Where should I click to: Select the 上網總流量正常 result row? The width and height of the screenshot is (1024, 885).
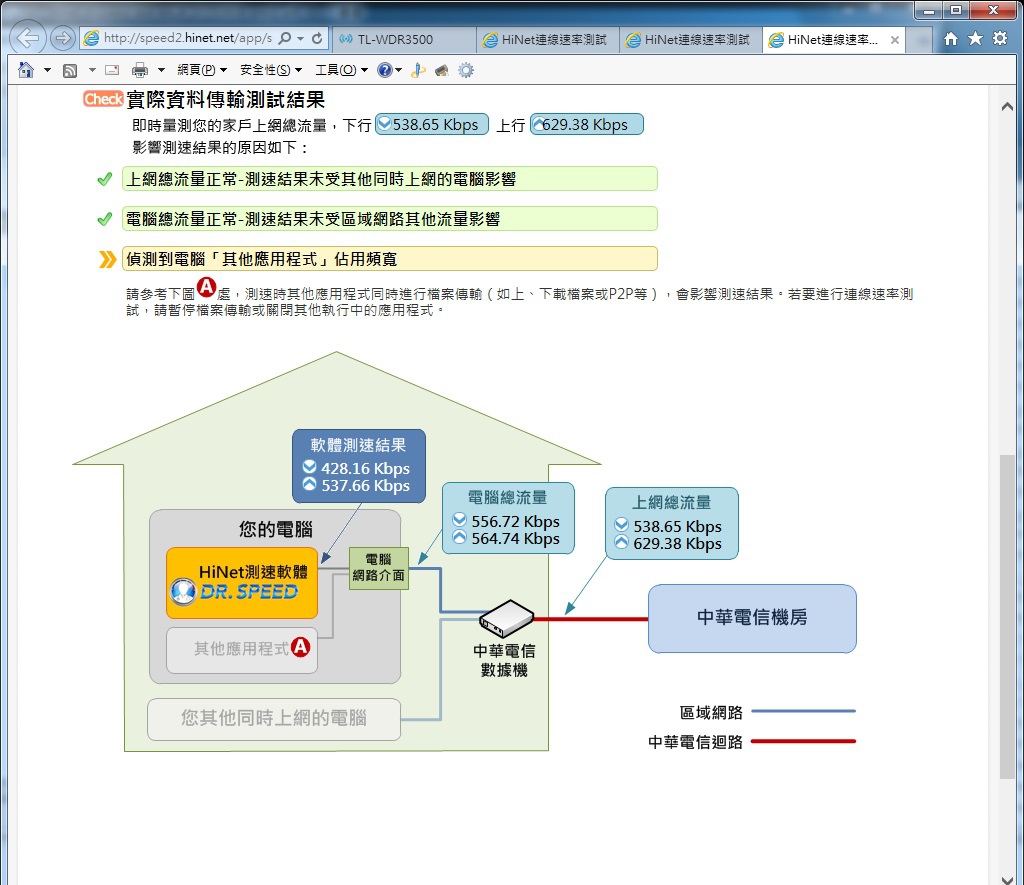tap(390, 179)
